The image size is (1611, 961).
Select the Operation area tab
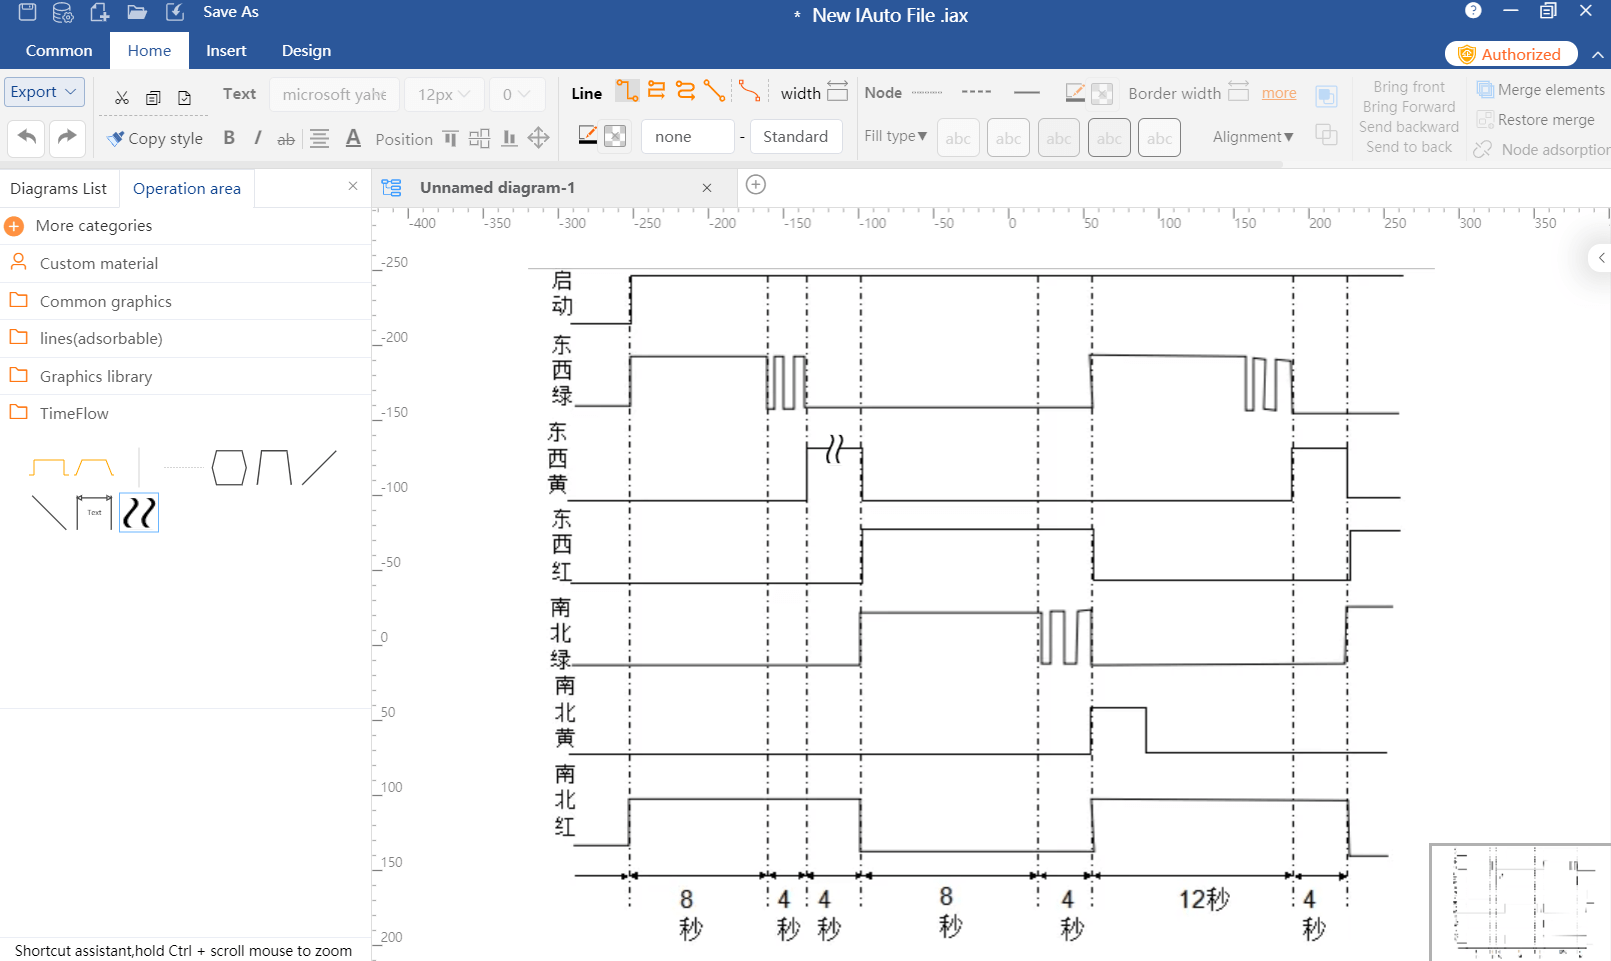tap(187, 188)
